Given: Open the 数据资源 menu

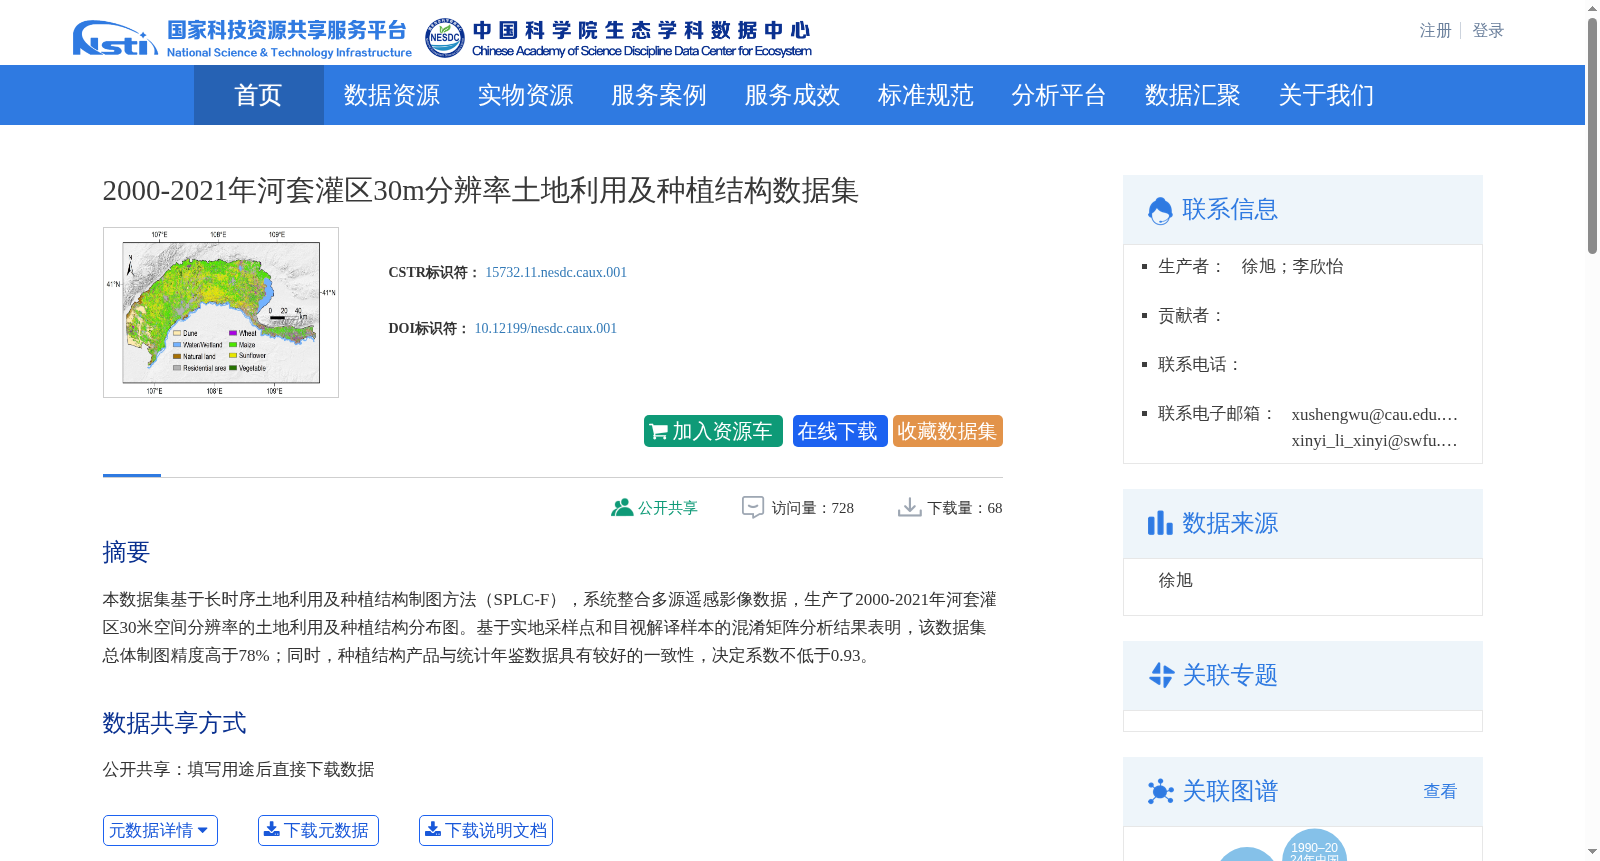Looking at the screenshot, I should [391, 95].
